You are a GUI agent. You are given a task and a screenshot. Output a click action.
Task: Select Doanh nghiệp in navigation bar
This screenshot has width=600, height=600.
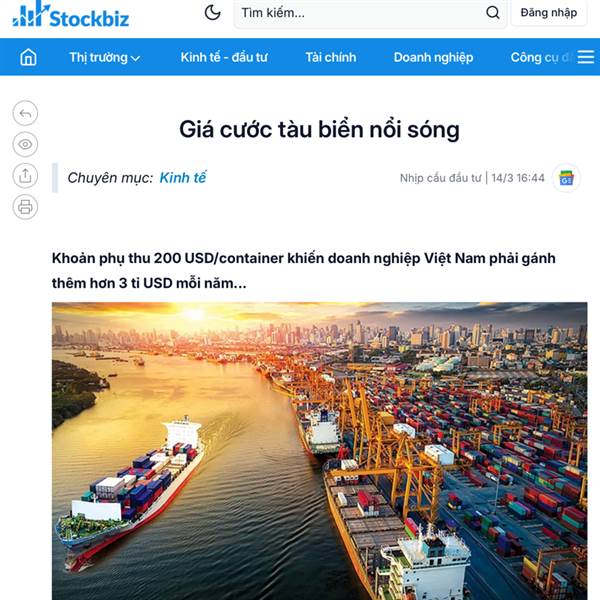pos(433,57)
